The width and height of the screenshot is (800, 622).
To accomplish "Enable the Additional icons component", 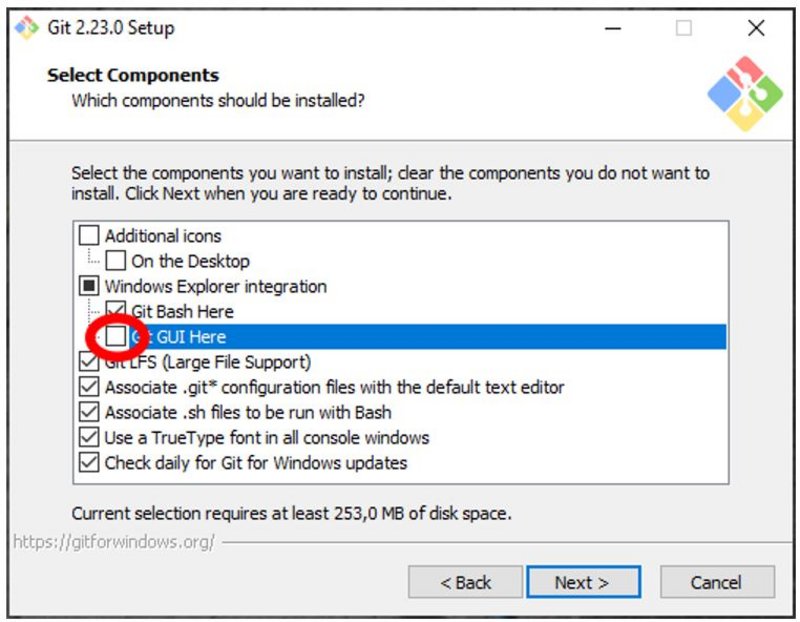I will pyautogui.click(x=89, y=236).
